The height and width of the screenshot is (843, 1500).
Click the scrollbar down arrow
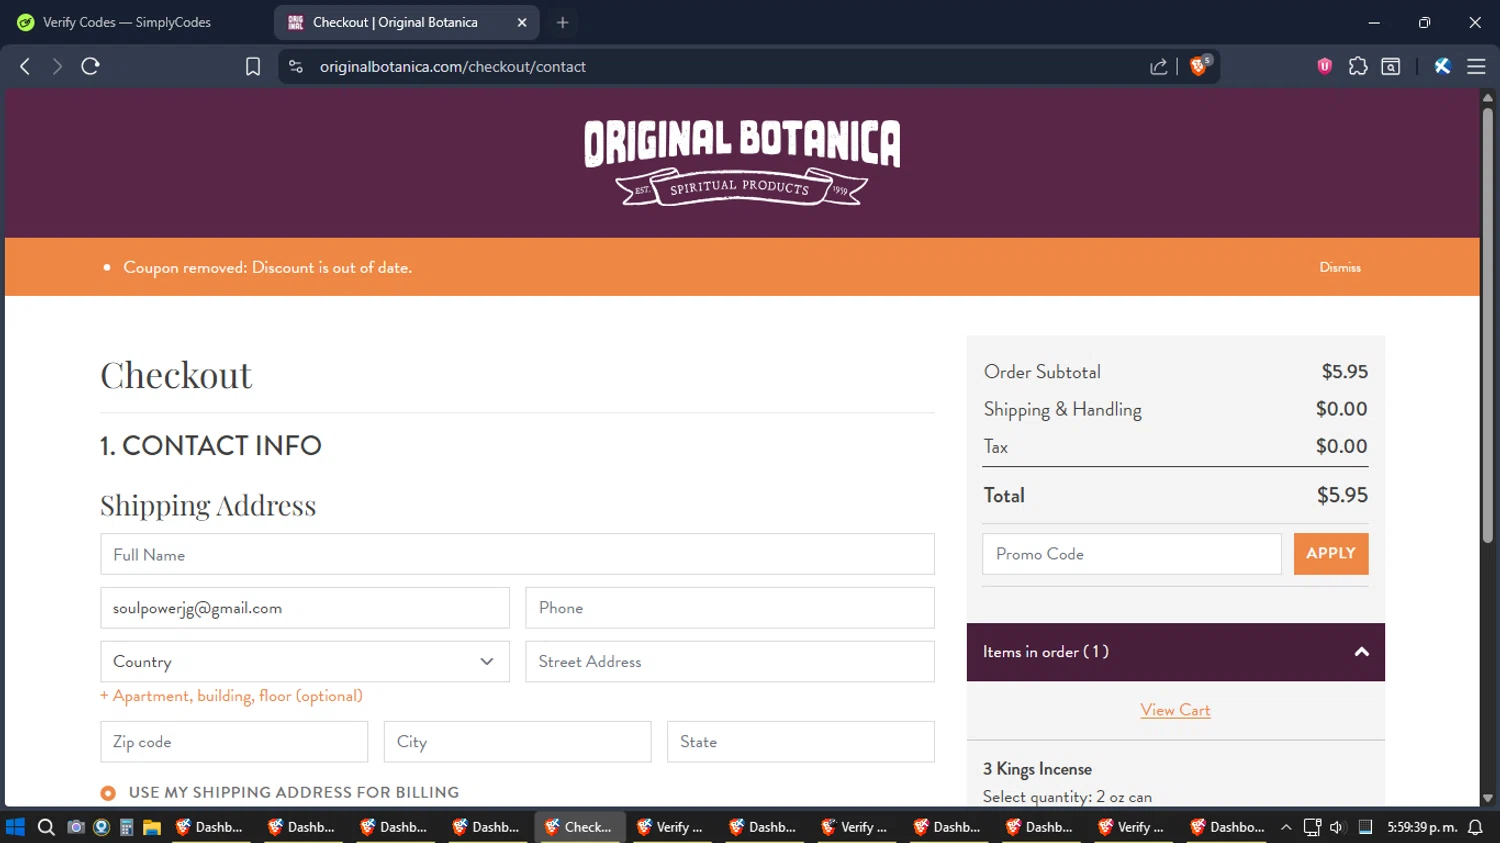(1488, 798)
